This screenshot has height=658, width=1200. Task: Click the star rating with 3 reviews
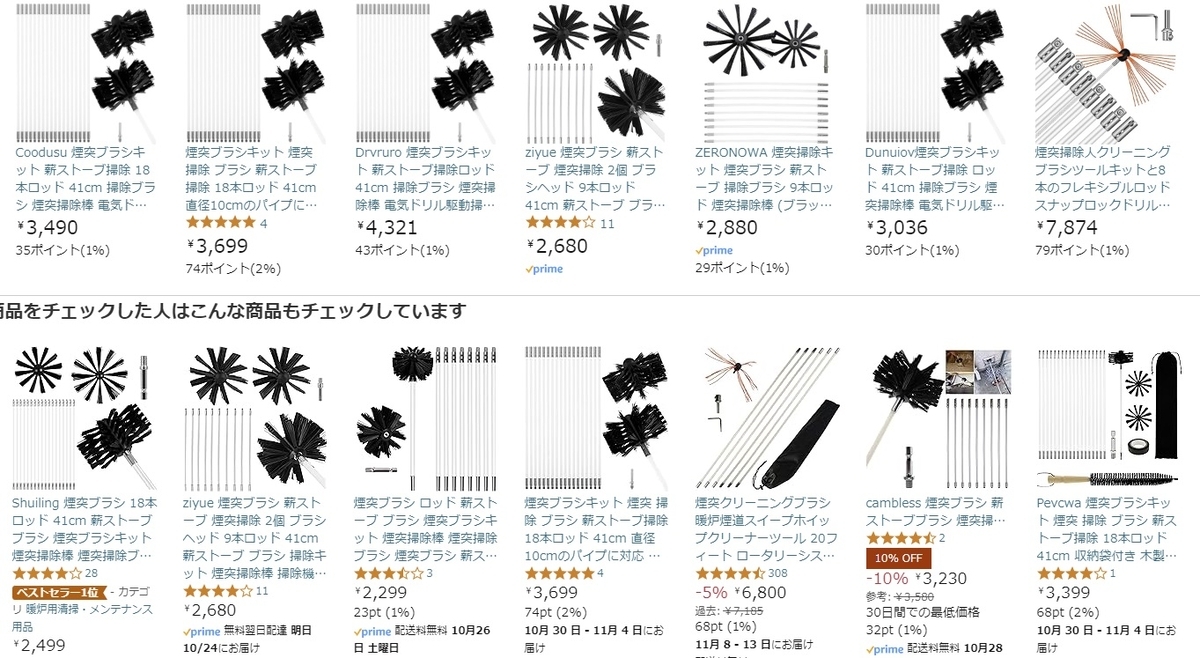tap(389, 573)
